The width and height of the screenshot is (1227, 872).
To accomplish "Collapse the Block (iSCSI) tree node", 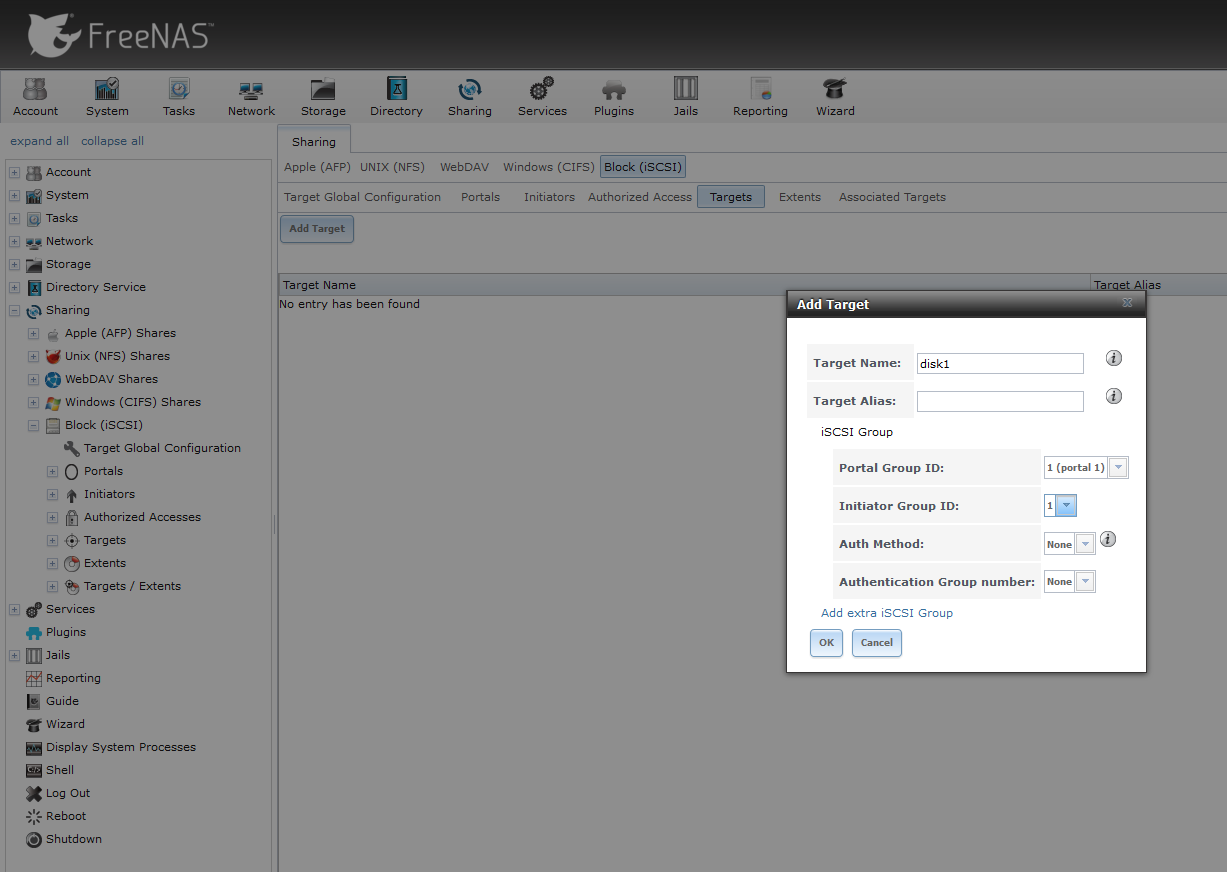I will [34, 425].
